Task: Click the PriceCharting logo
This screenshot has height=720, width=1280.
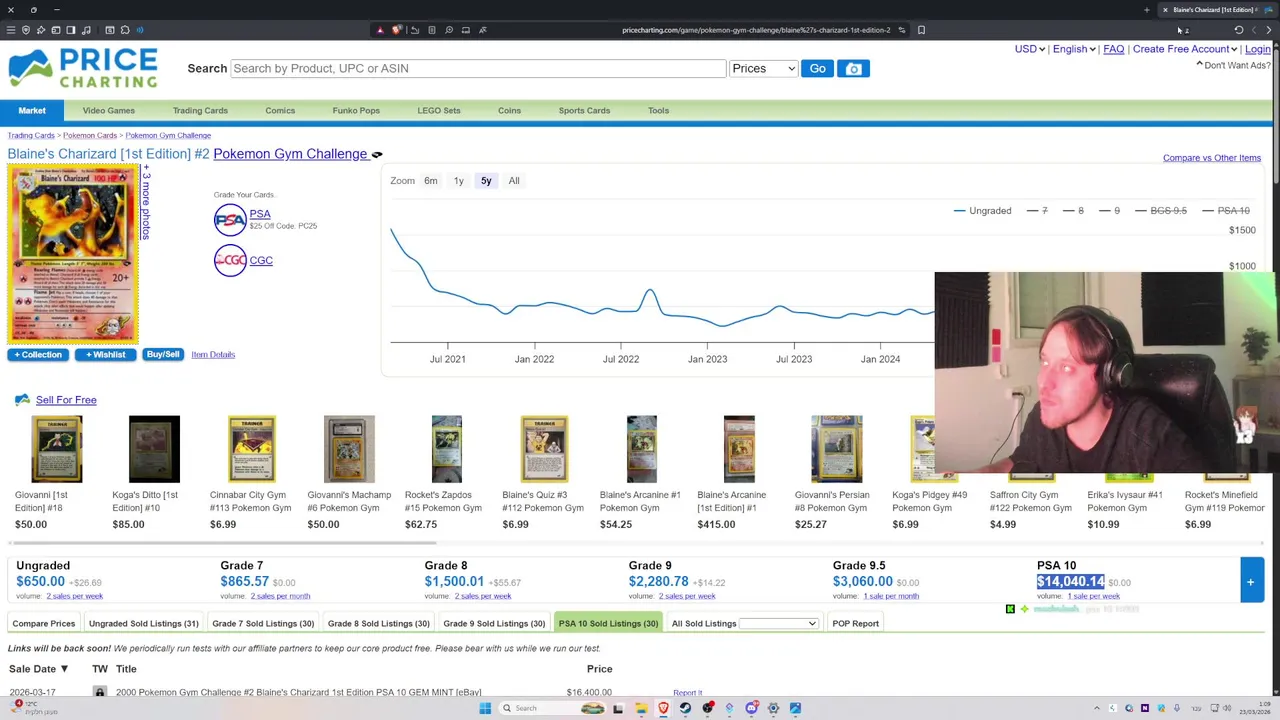Action: [83, 68]
